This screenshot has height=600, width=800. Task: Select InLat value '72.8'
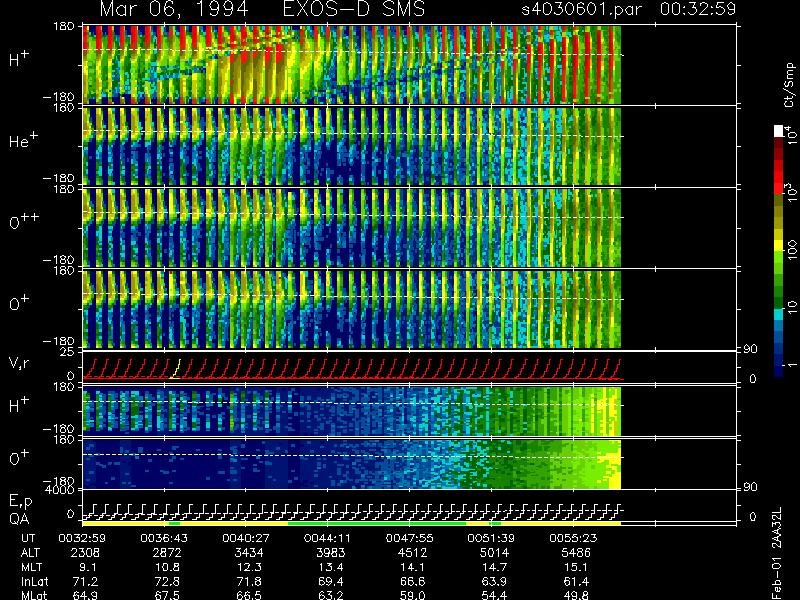167,581
